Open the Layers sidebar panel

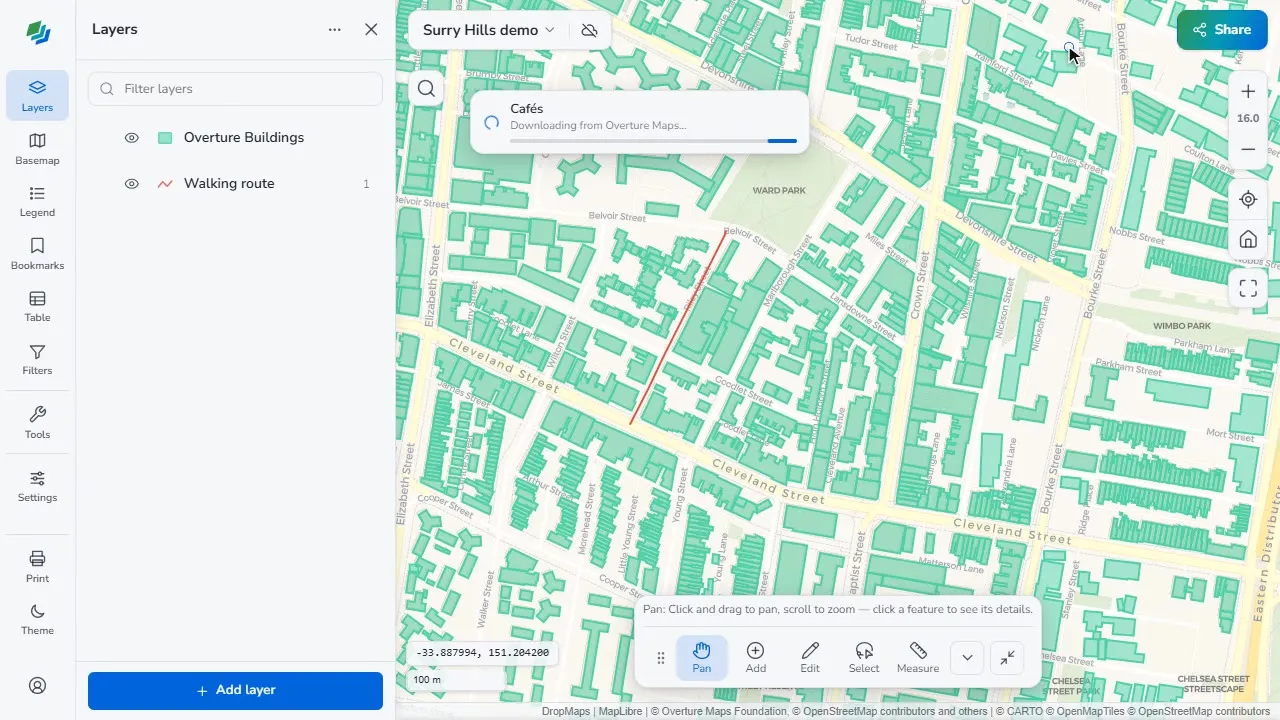click(37, 95)
